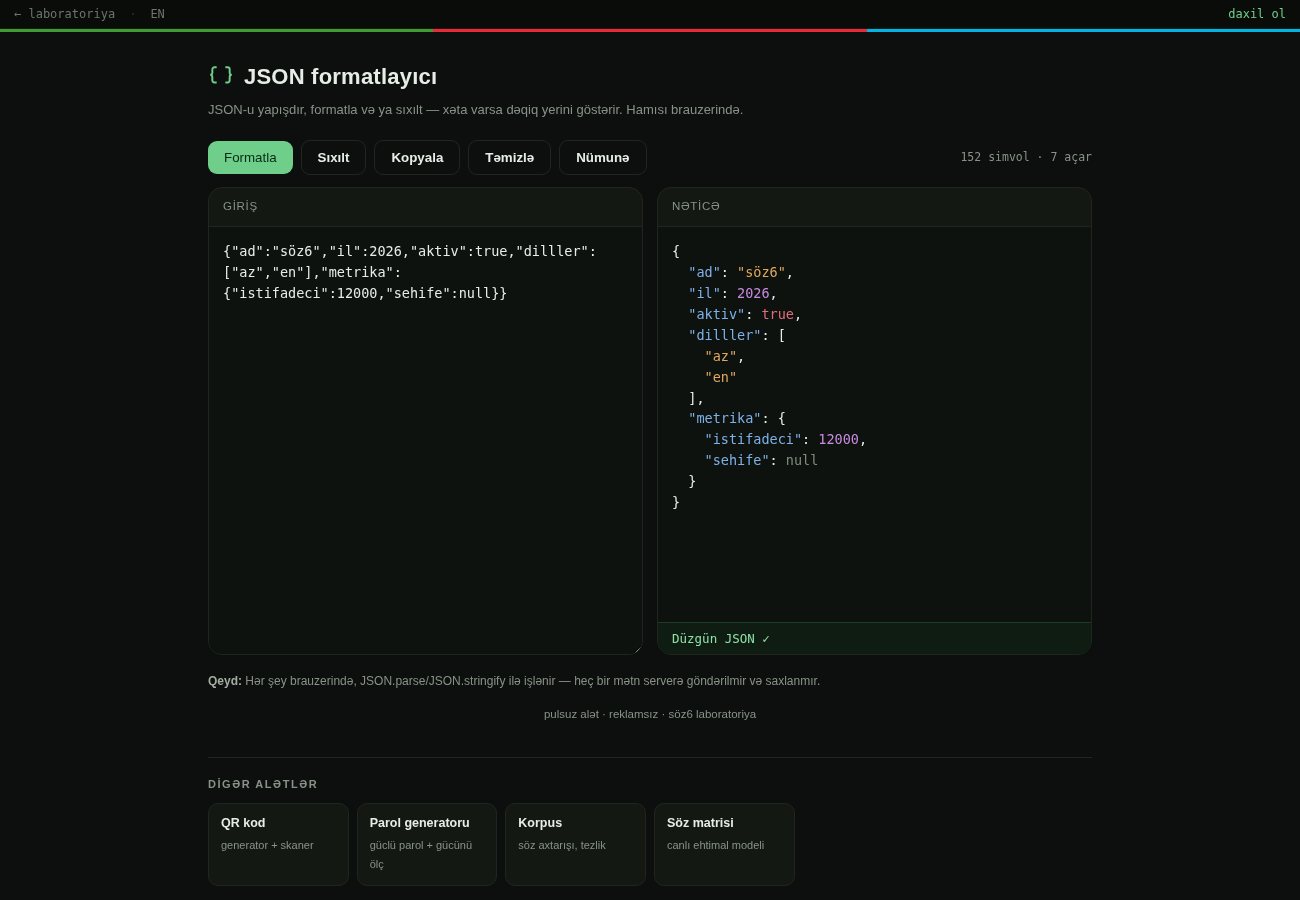This screenshot has width=1300, height=900.
Task: Load a sample with the Nümunə button
Action: pyautogui.click(x=603, y=157)
